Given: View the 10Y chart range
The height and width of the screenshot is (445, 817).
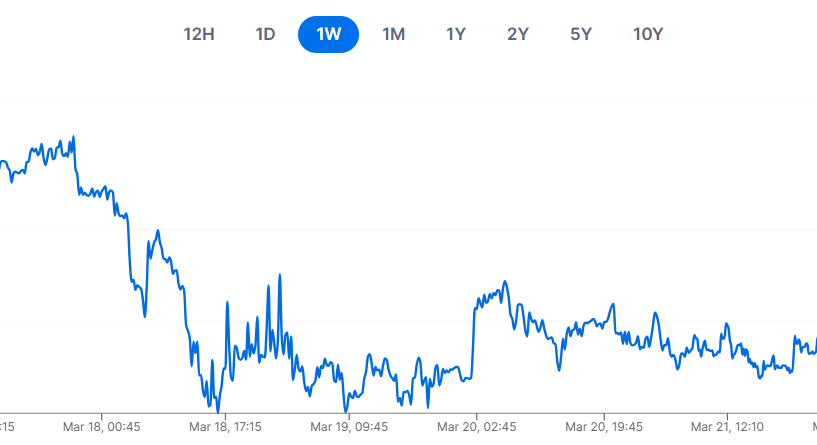Looking at the screenshot, I should point(648,34).
